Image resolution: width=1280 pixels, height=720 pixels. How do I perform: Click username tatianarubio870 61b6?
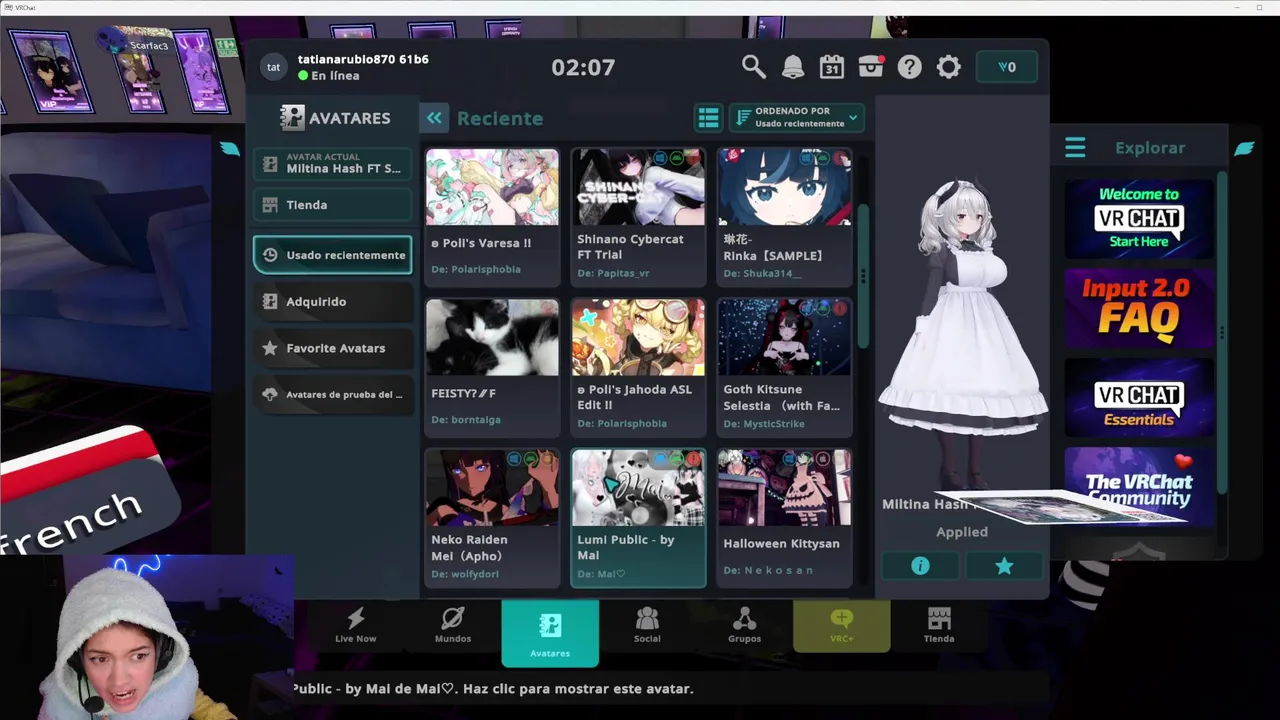363,59
